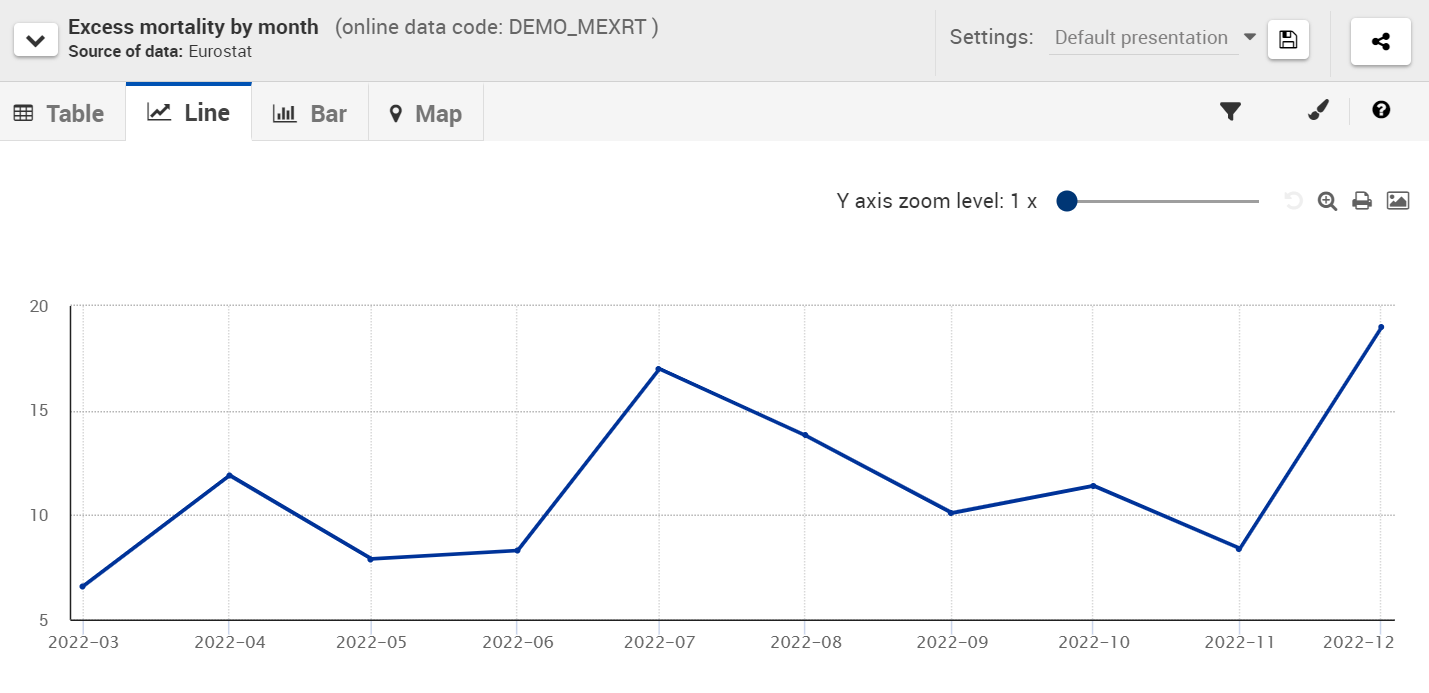
Task: Switch to the Table tab
Action: pos(59,113)
